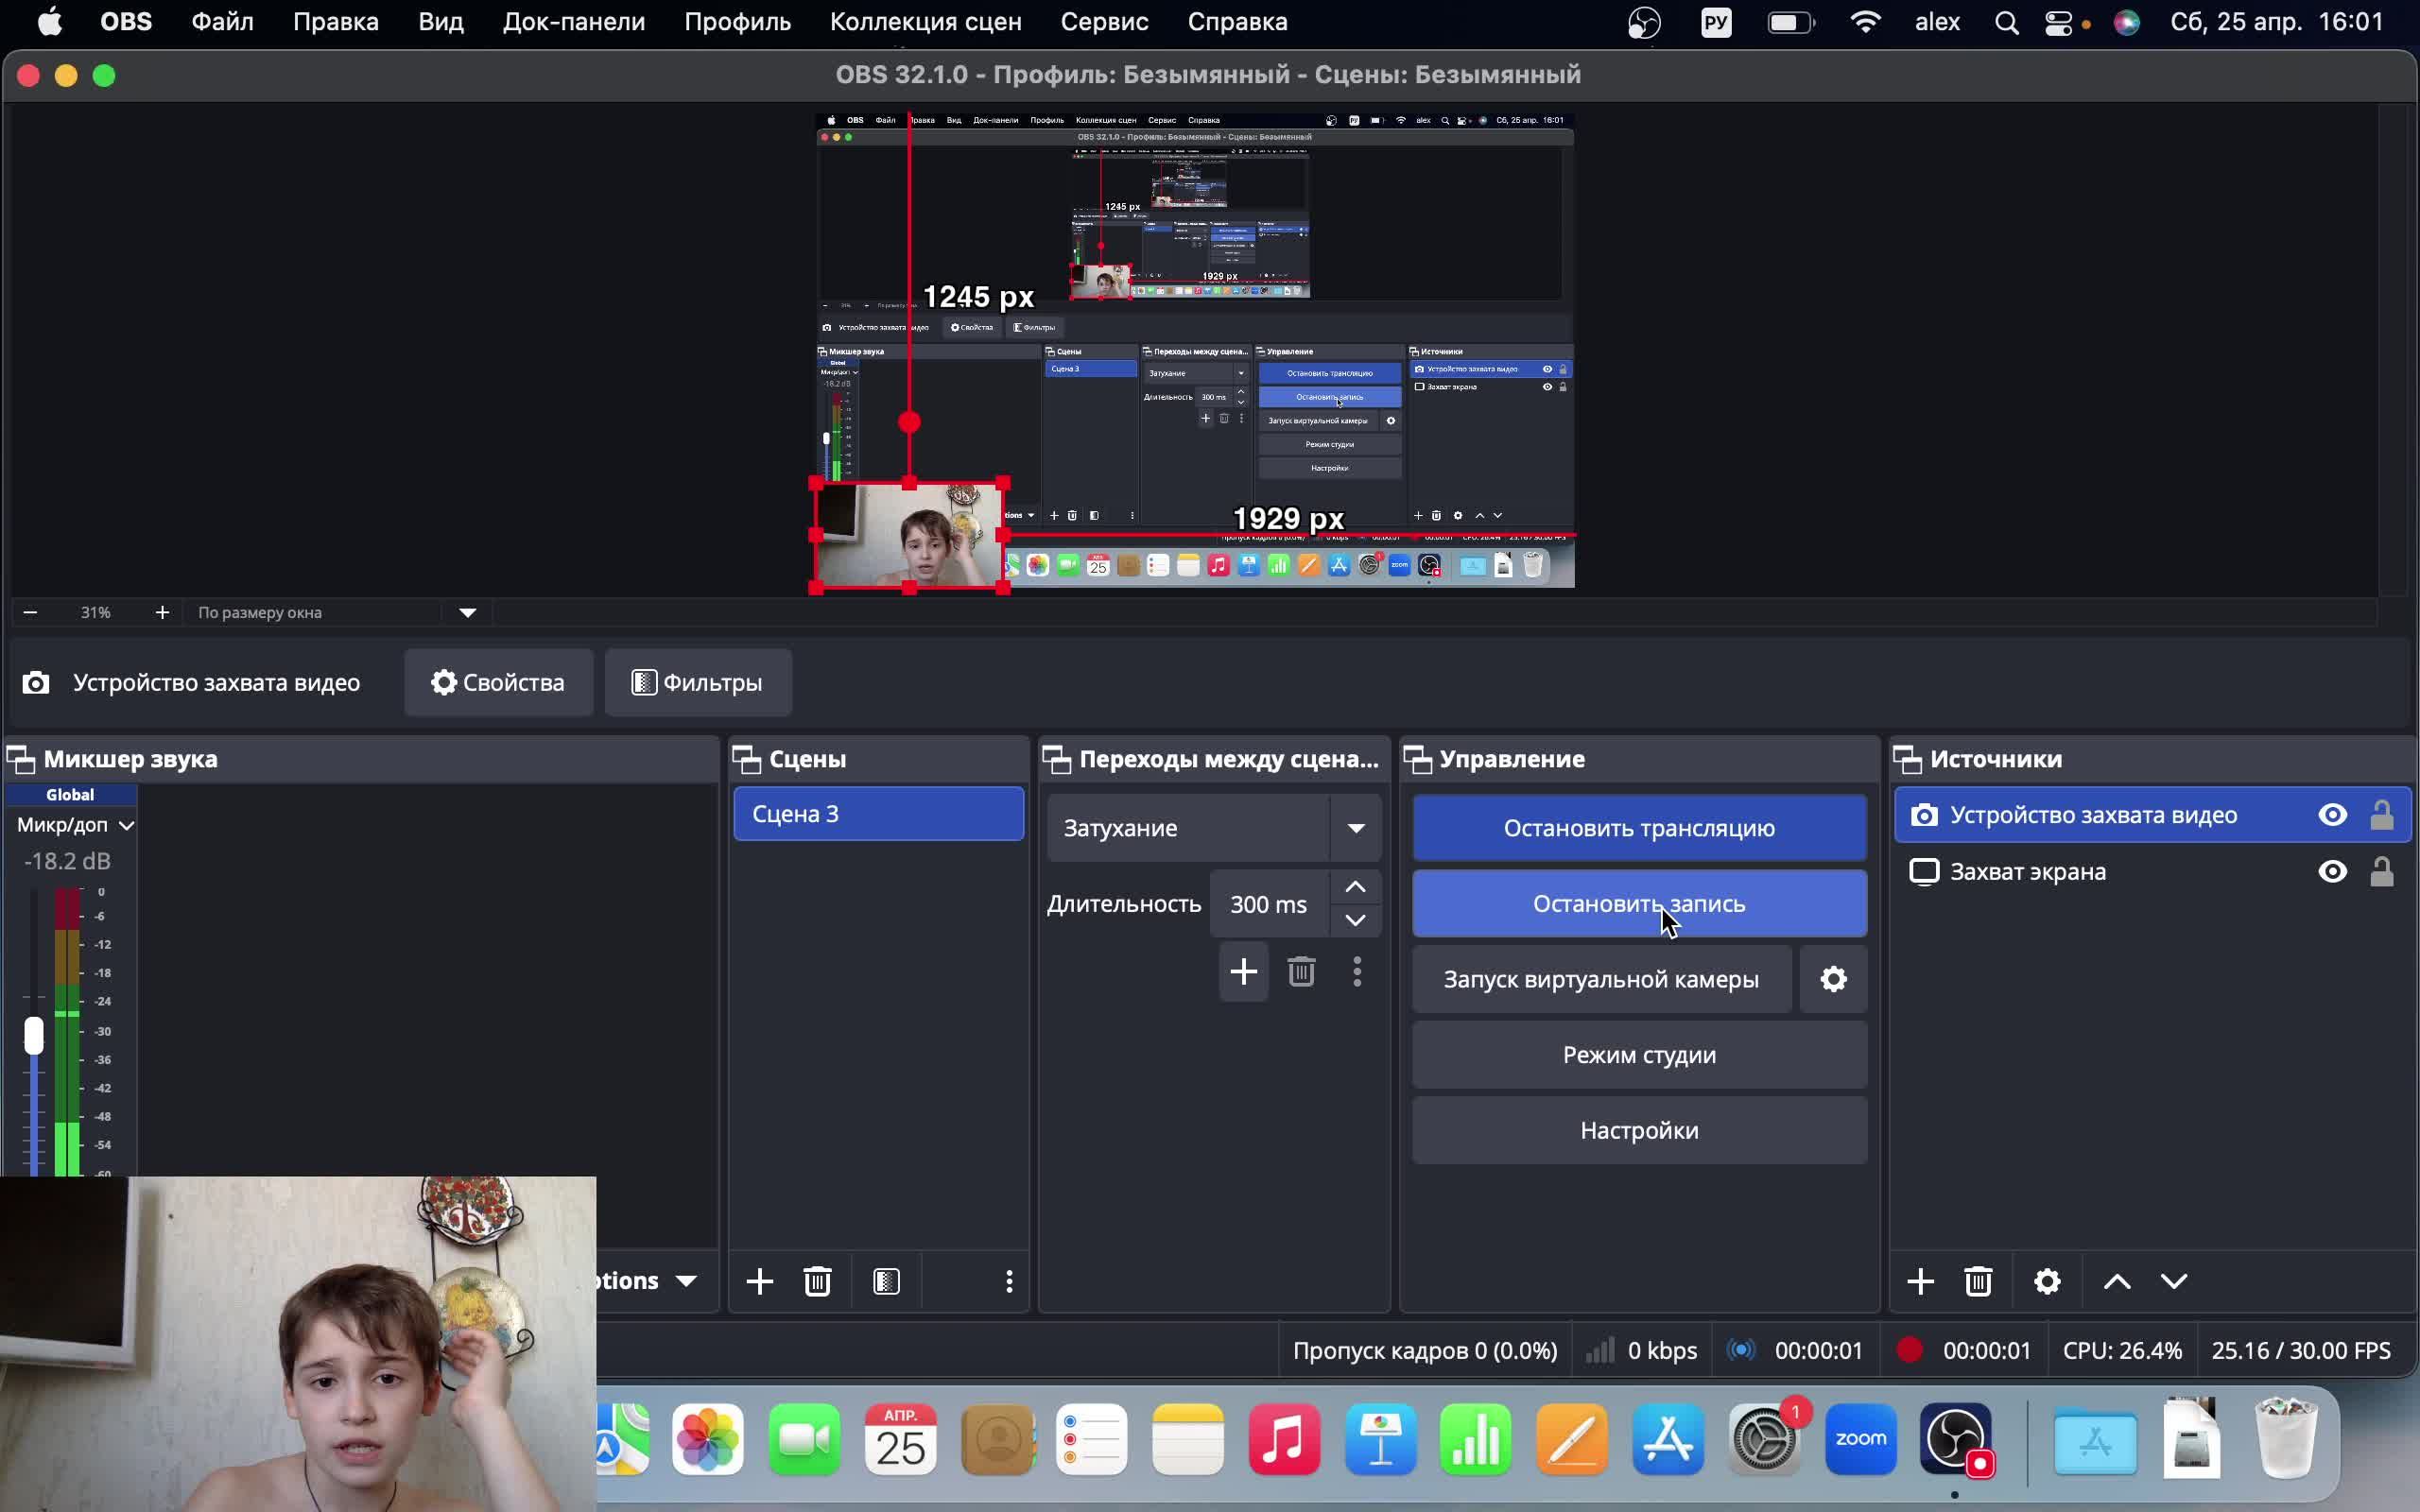Open the Док-панели menu
Screen dimensions: 2420x1512
[573, 22]
